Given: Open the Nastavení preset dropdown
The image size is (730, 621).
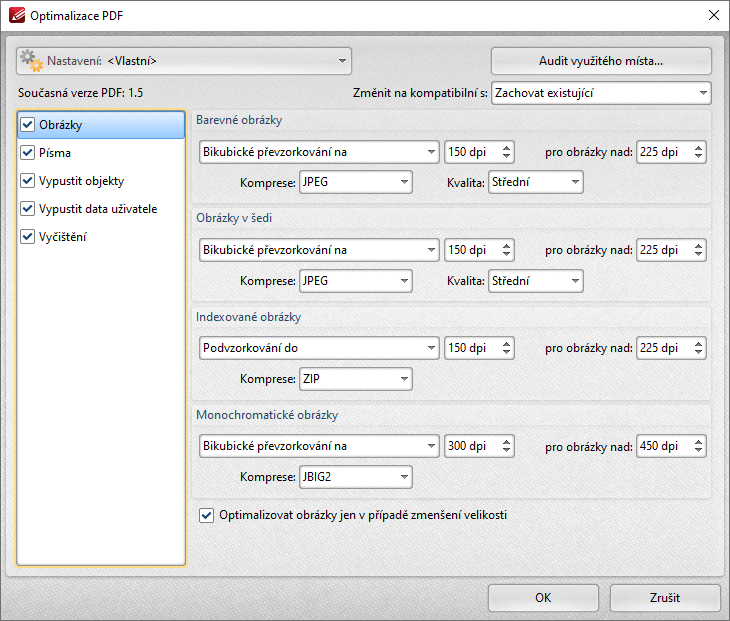Looking at the screenshot, I should pyautogui.click(x=184, y=61).
